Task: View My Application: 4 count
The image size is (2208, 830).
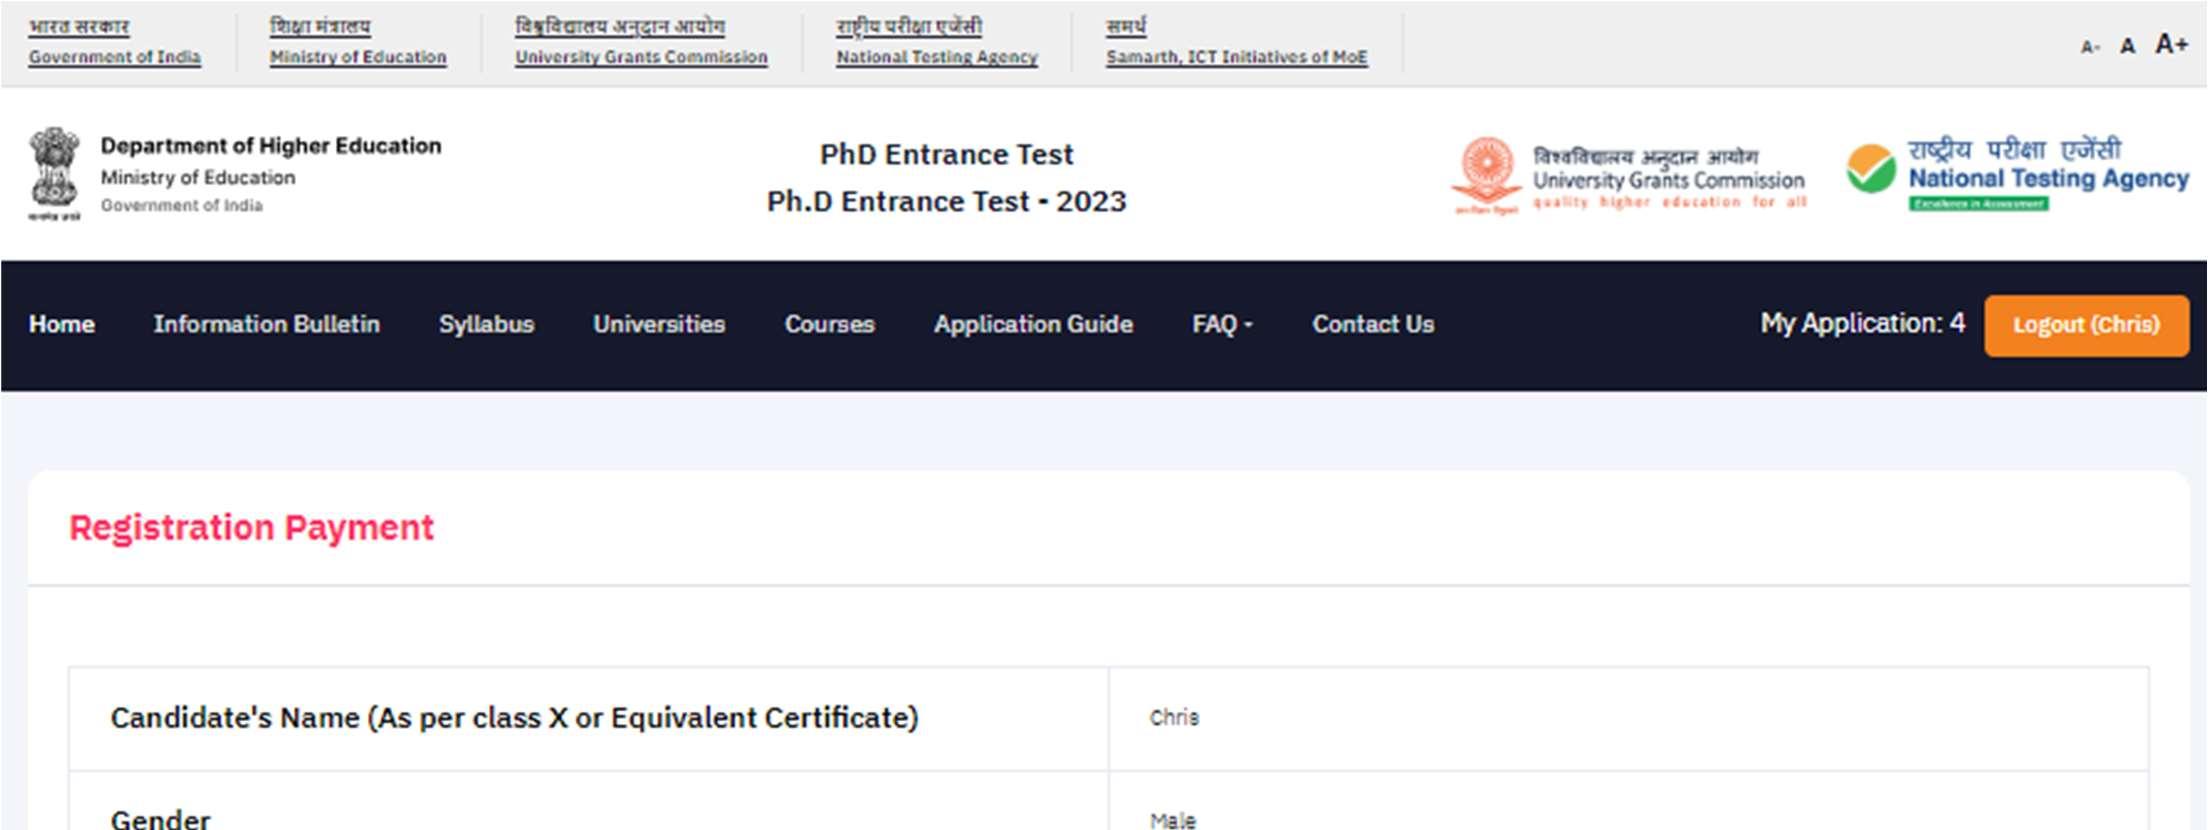Action: click(x=1862, y=323)
